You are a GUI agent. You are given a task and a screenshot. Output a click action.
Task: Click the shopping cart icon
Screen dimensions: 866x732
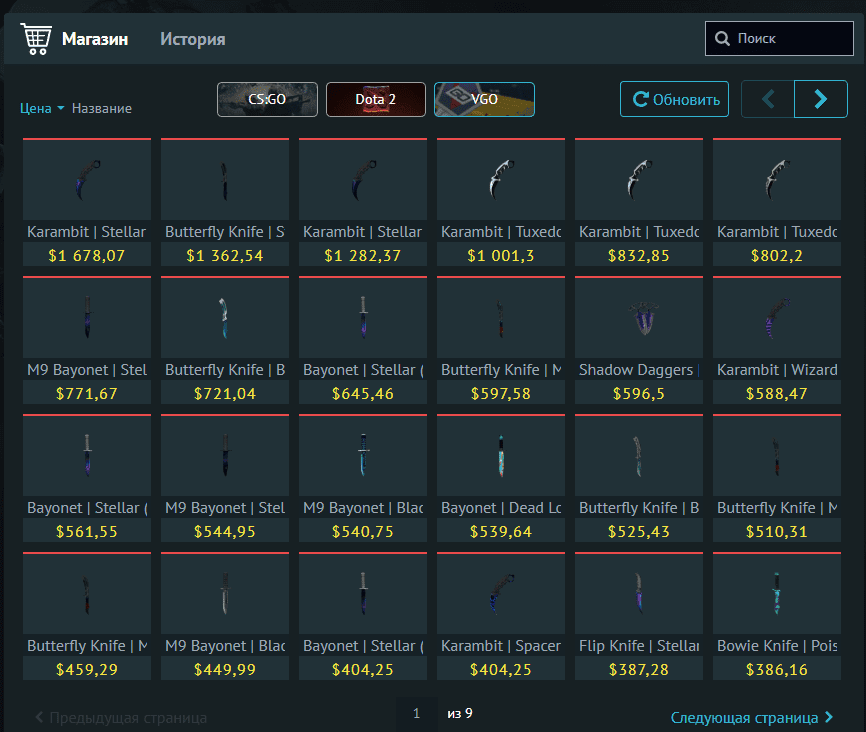tap(36, 39)
